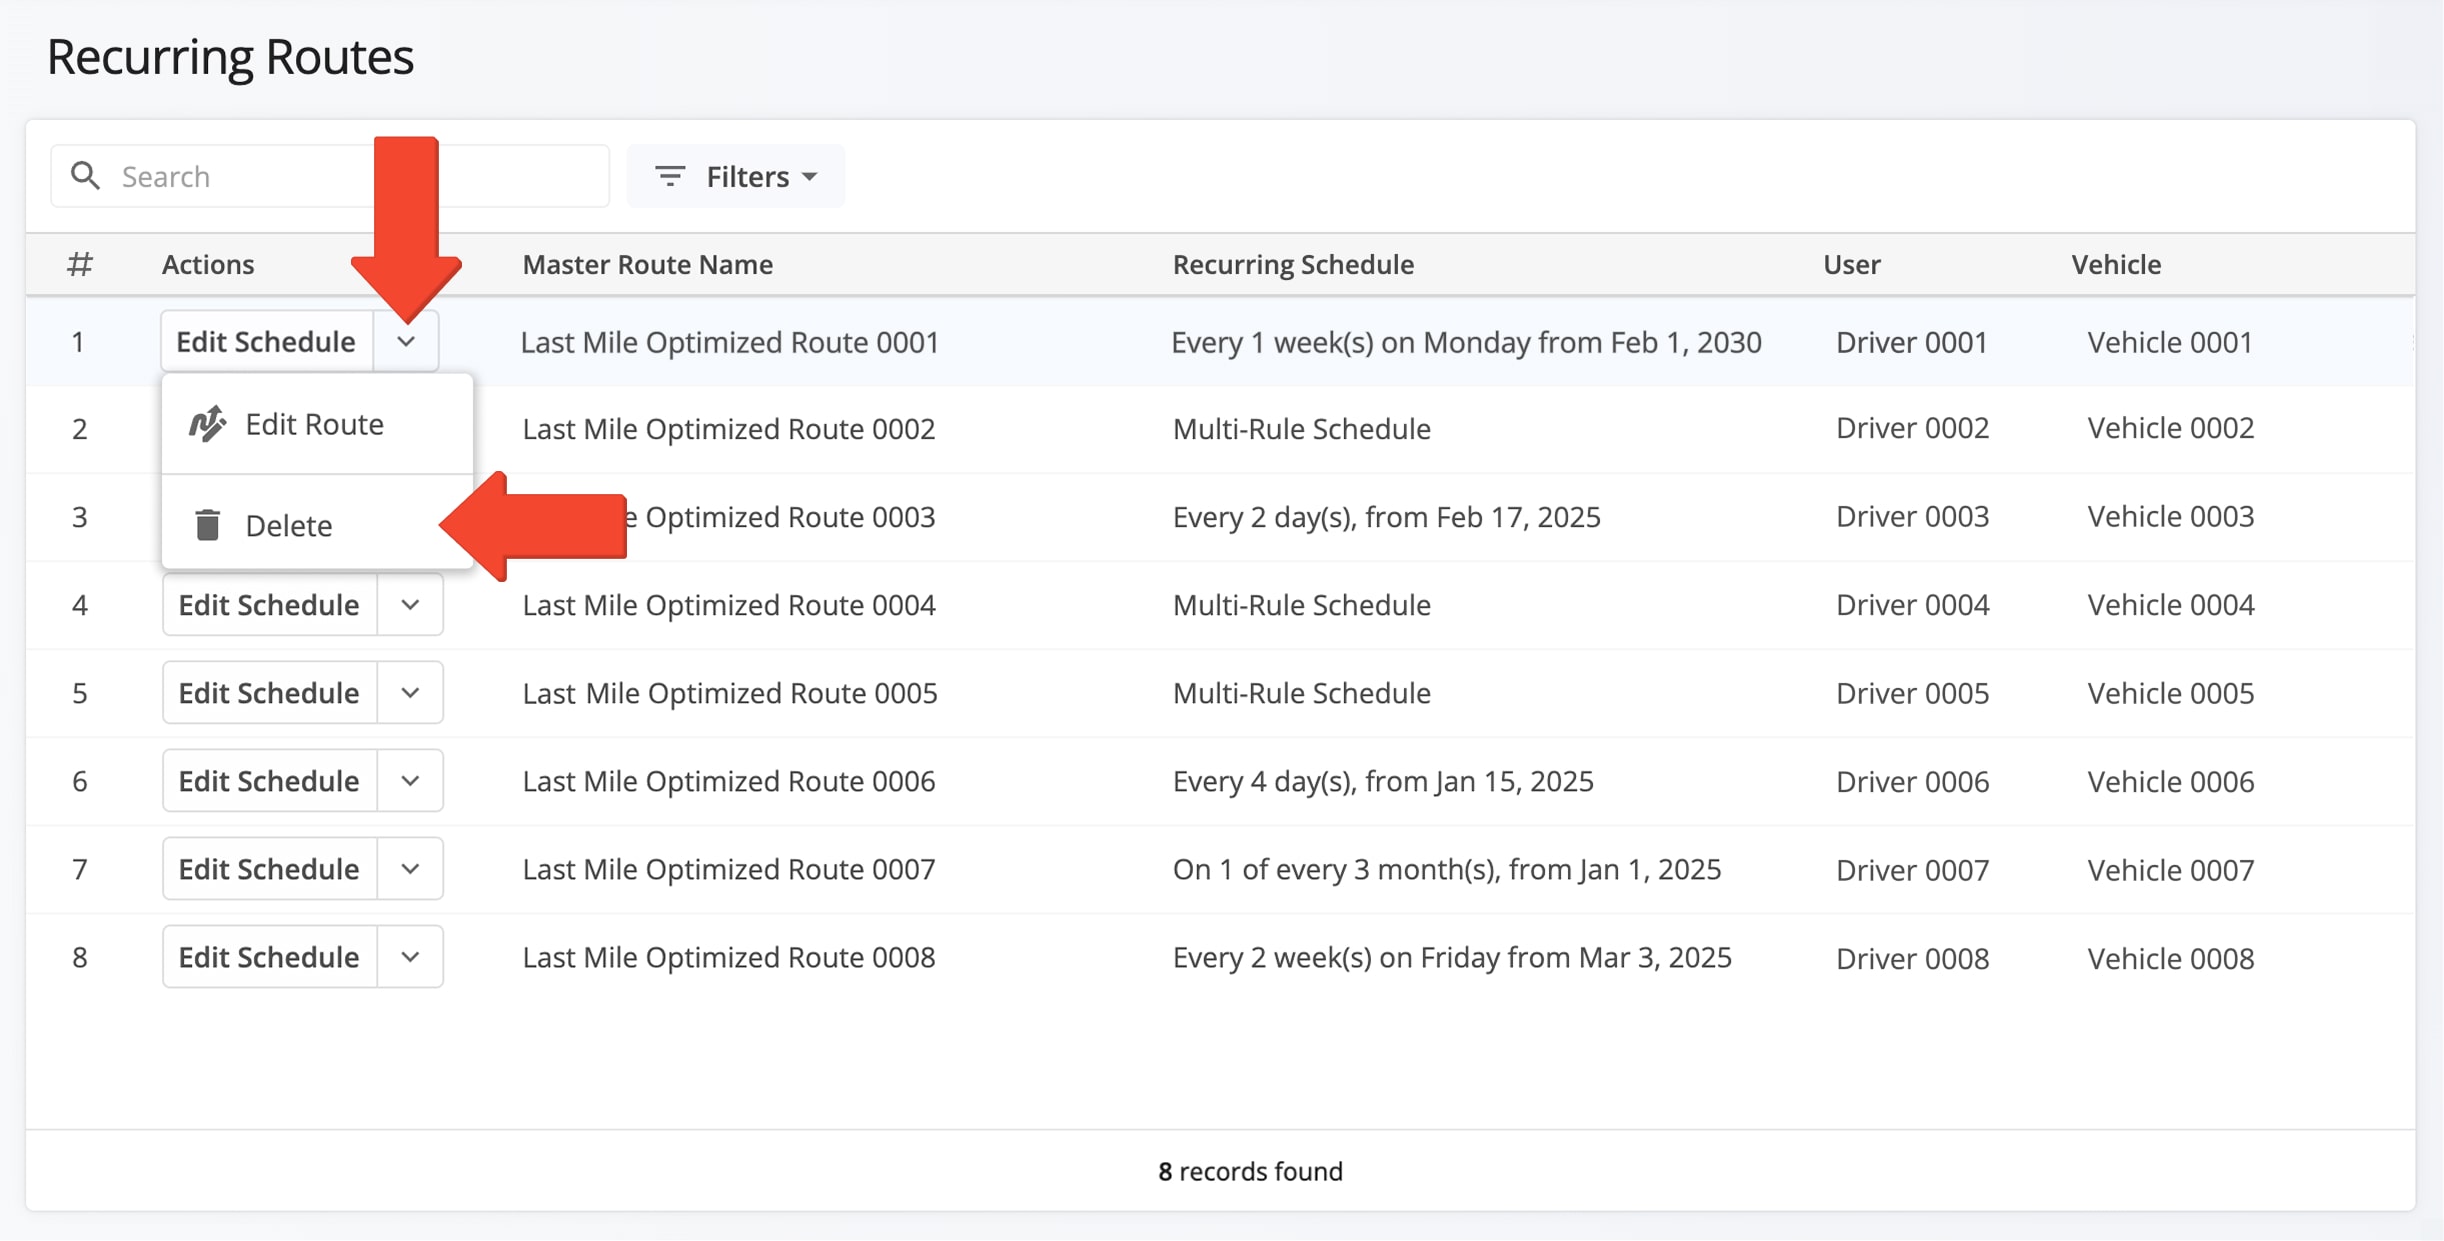Click Edit Schedule for Route 0008
2444x1241 pixels.
tap(270, 957)
